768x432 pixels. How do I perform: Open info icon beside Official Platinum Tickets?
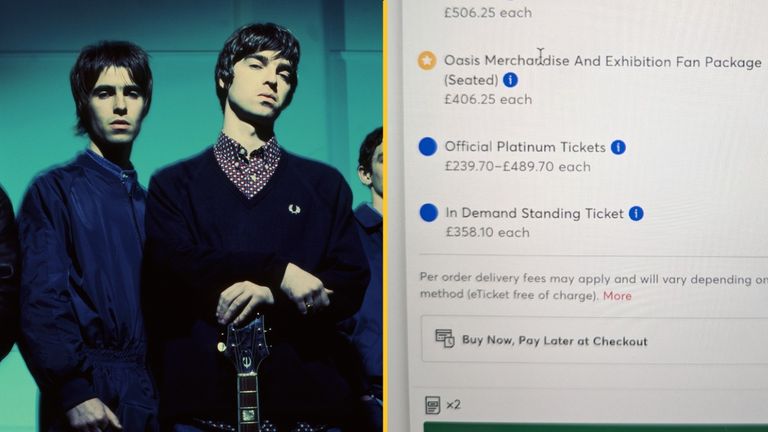(618, 147)
